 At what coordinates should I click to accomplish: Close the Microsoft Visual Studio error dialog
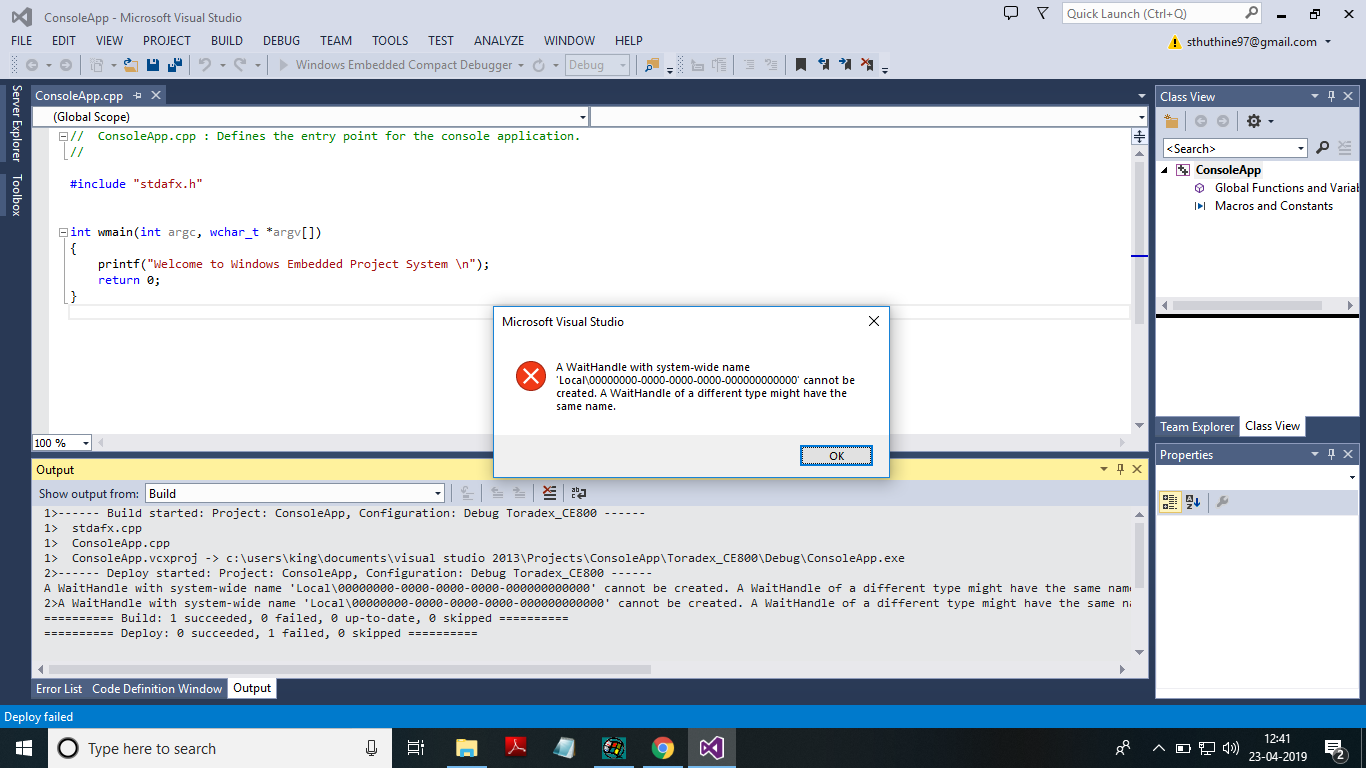tap(873, 322)
